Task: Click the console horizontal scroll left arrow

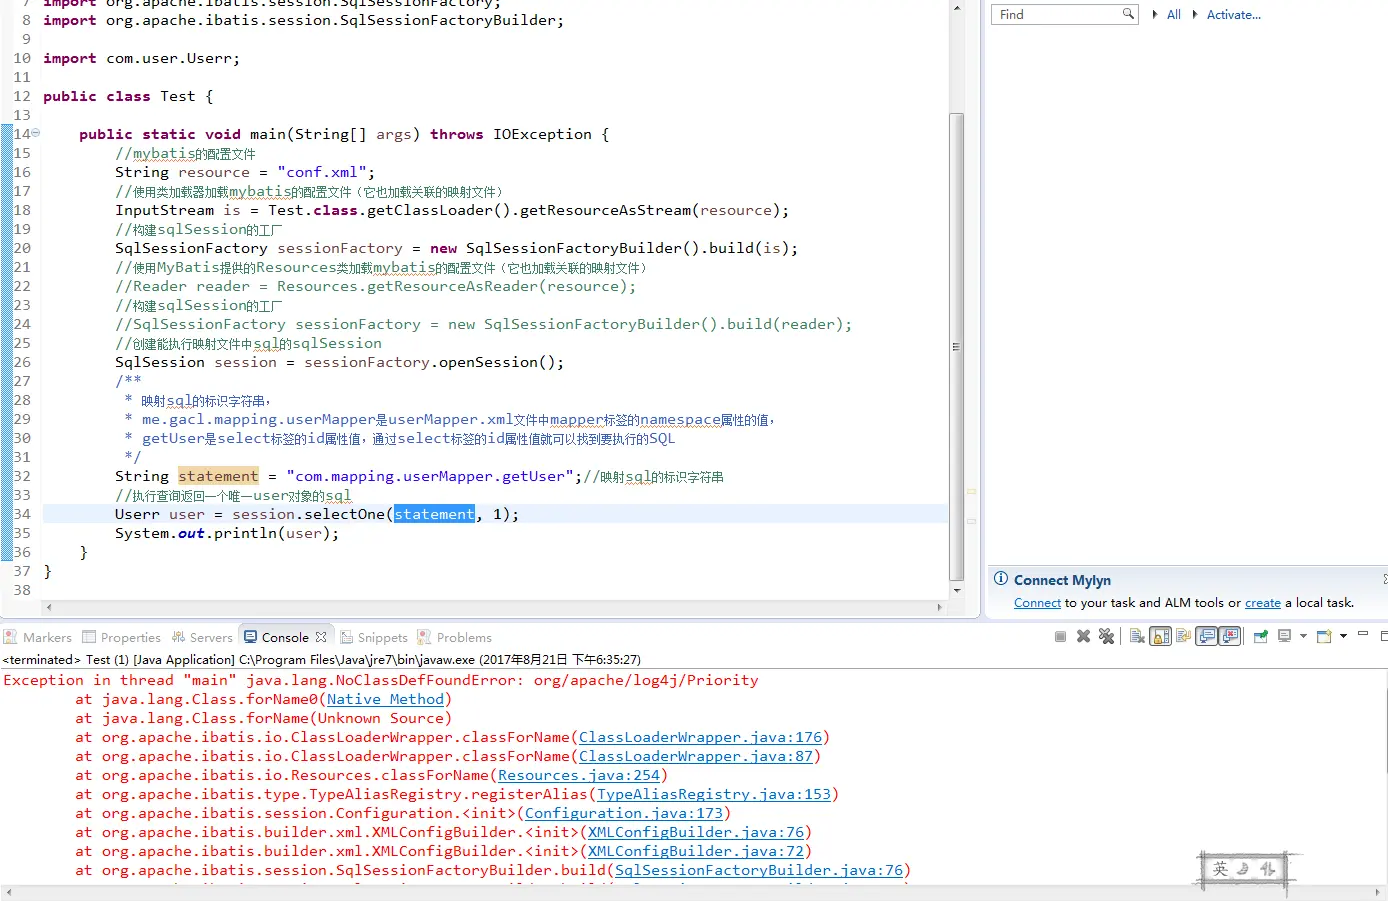Action: [7, 893]
